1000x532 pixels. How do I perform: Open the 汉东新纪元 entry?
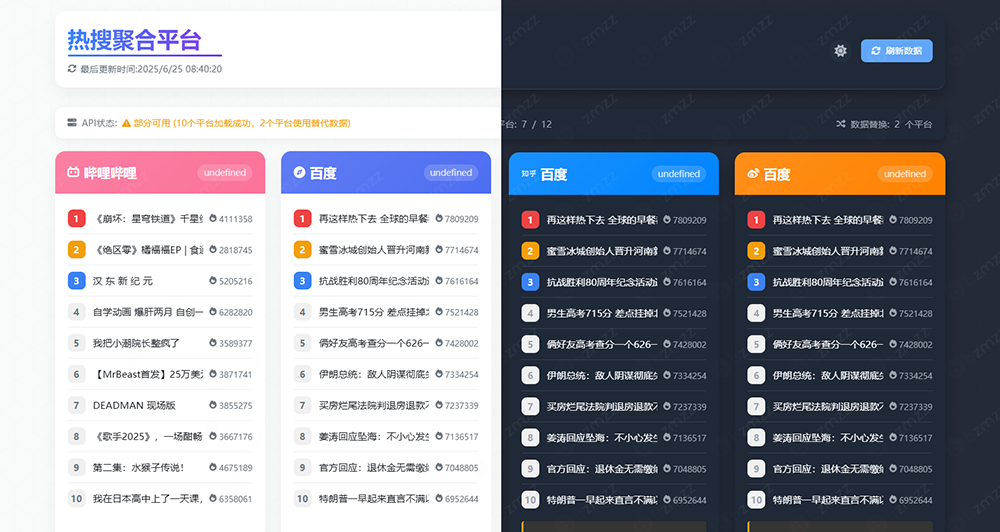[x=122, y=281]
